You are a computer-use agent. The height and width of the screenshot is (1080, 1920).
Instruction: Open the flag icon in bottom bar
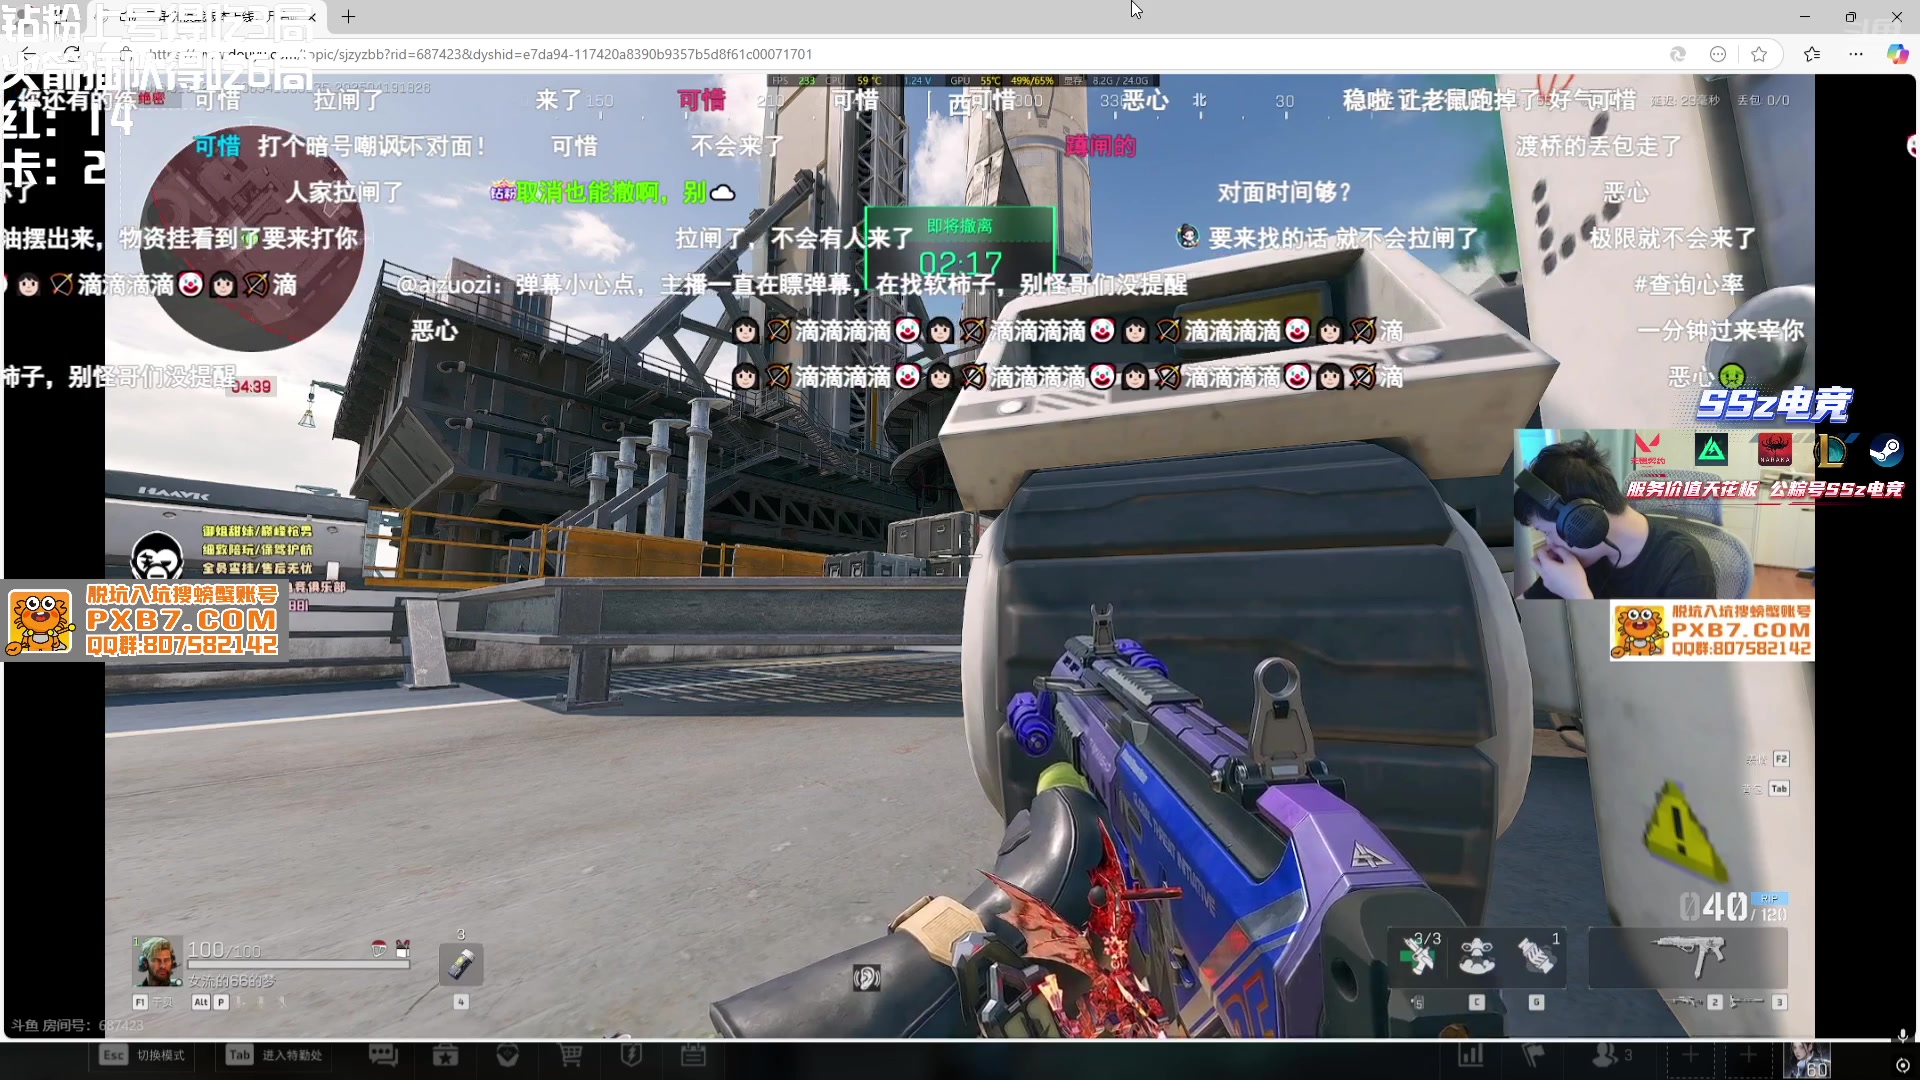tap(1533, 1055)
